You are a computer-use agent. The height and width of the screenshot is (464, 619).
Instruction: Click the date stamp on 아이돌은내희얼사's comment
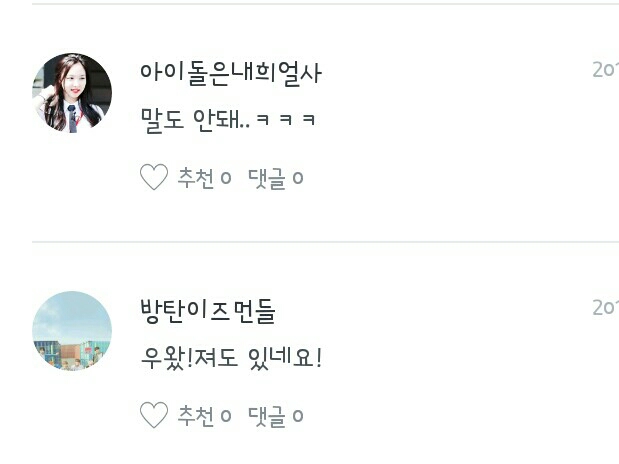coord(606,70)
